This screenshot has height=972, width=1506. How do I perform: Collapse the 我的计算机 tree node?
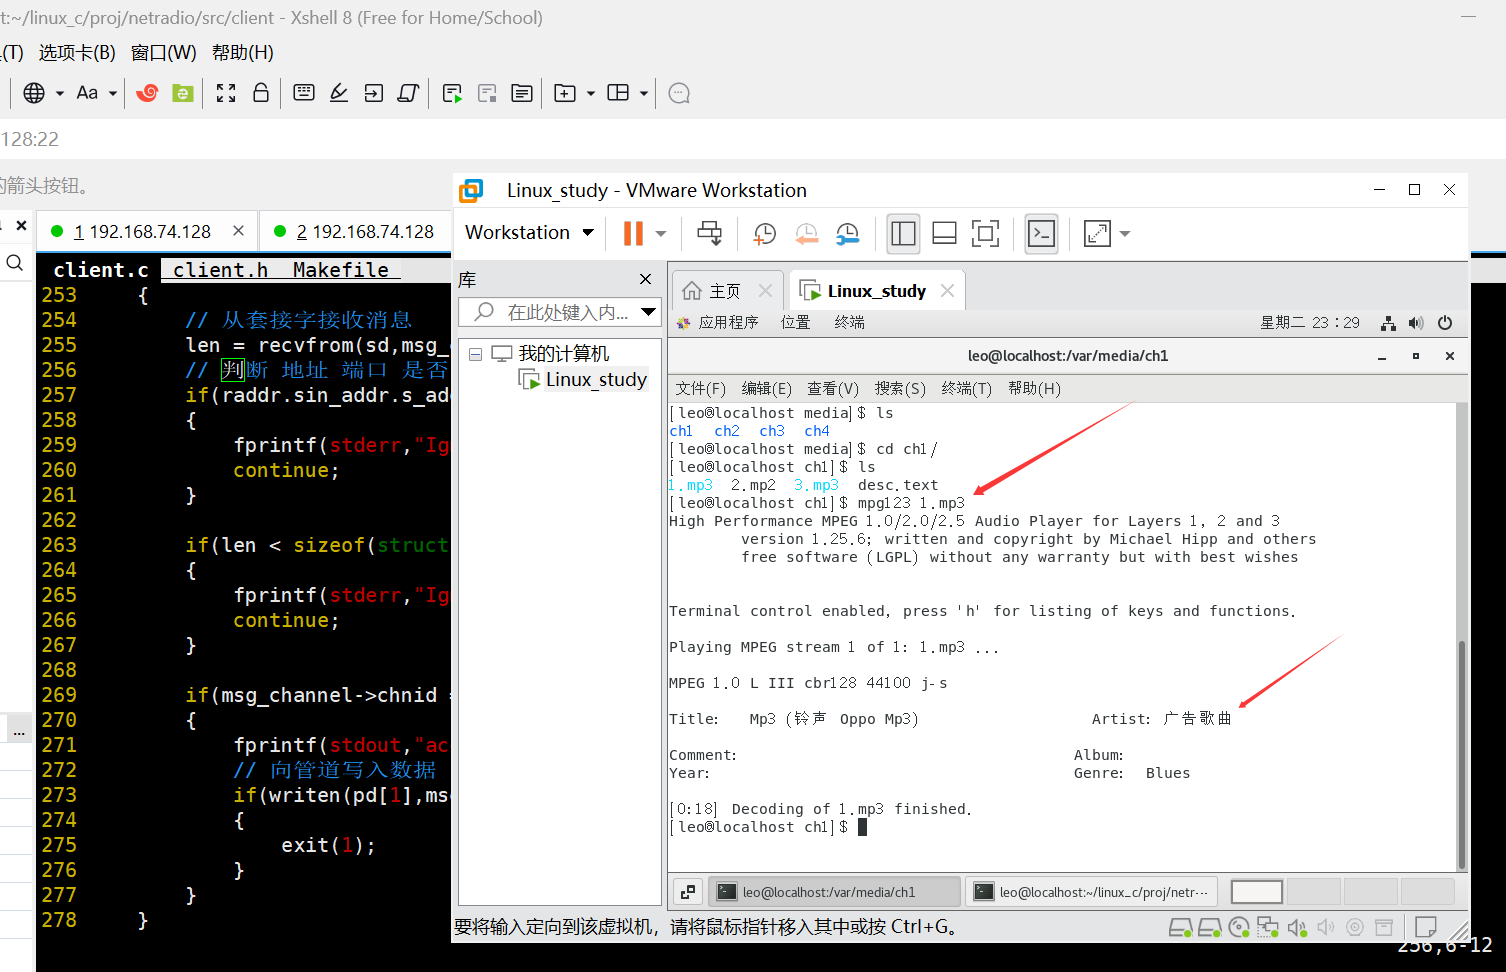click(x=476, y=354)
